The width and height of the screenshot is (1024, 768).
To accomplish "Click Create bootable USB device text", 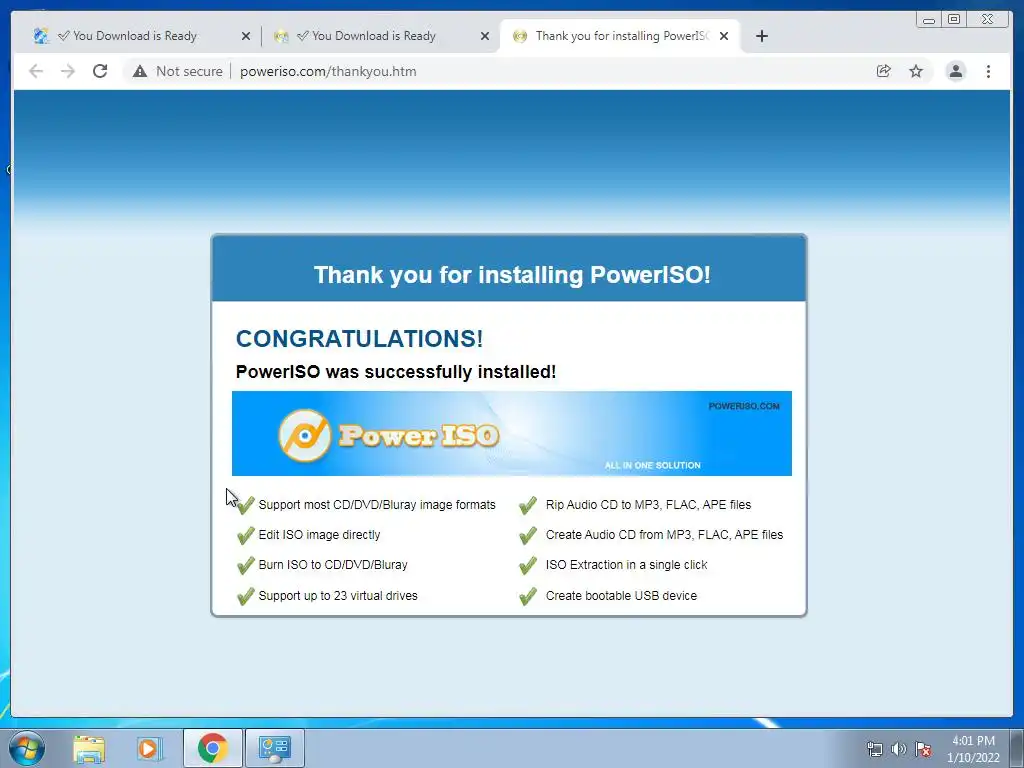I will 621,595.
